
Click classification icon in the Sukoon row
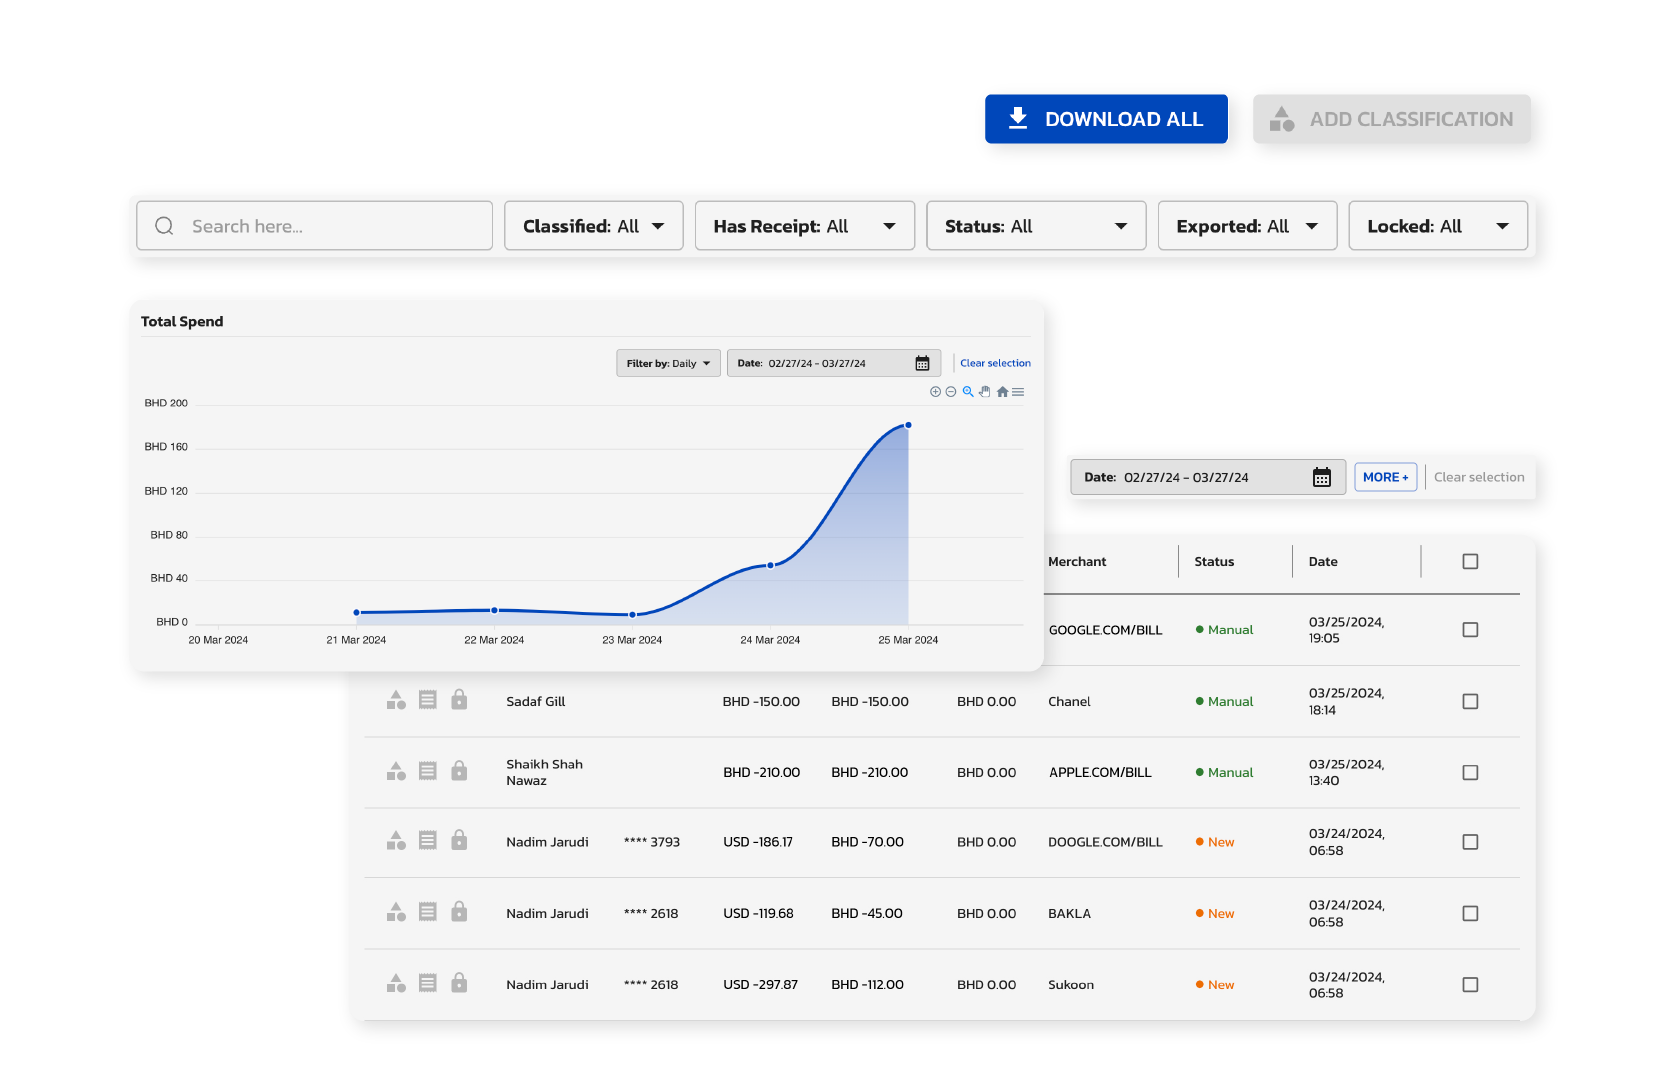[x=396, y=984]
